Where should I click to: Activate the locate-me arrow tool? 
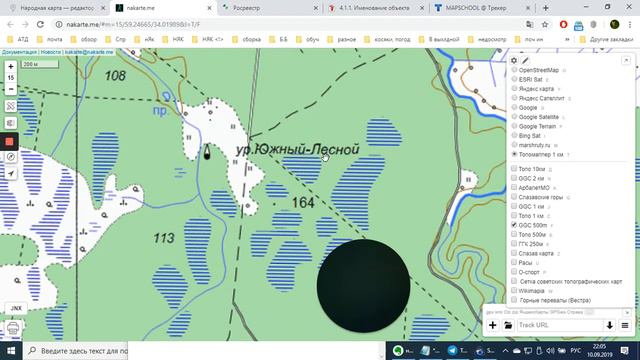pyautogui.click(x=11, y=173)
